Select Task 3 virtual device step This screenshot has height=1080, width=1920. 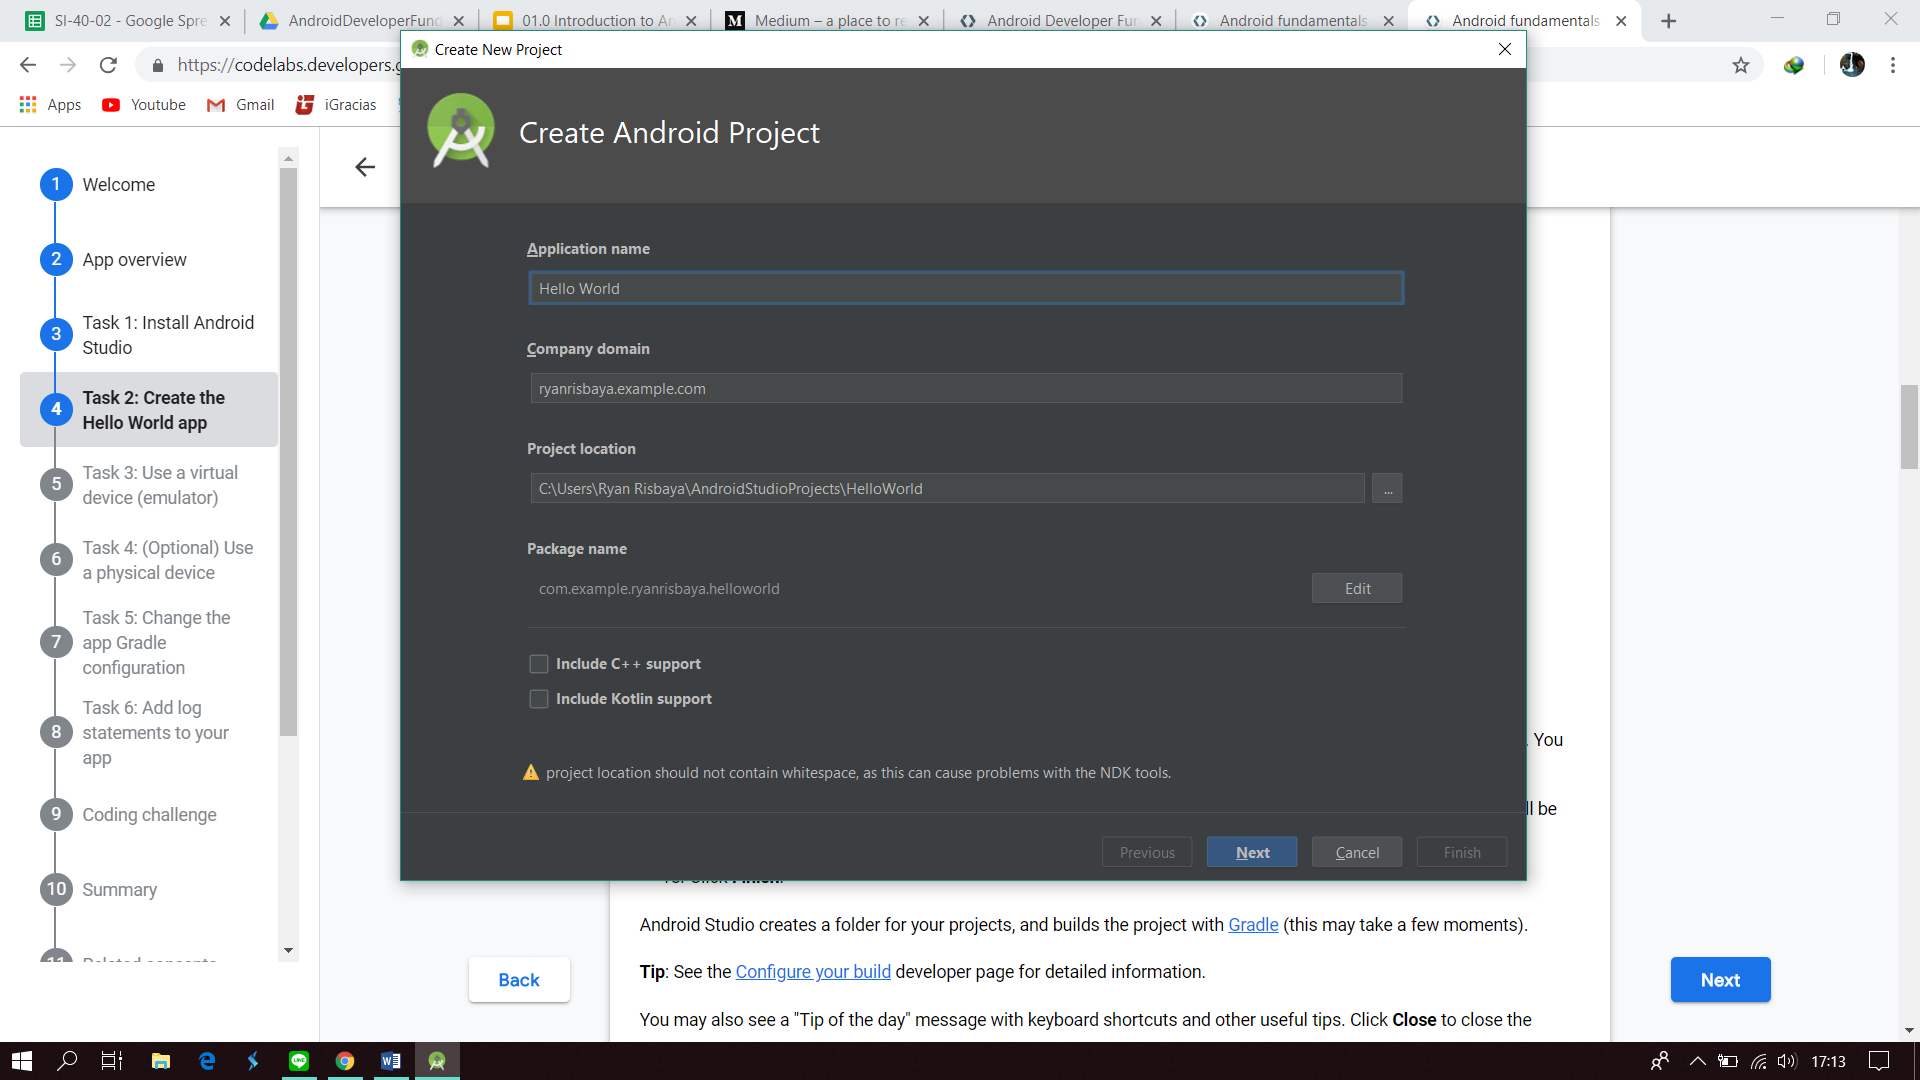[160, 485]
